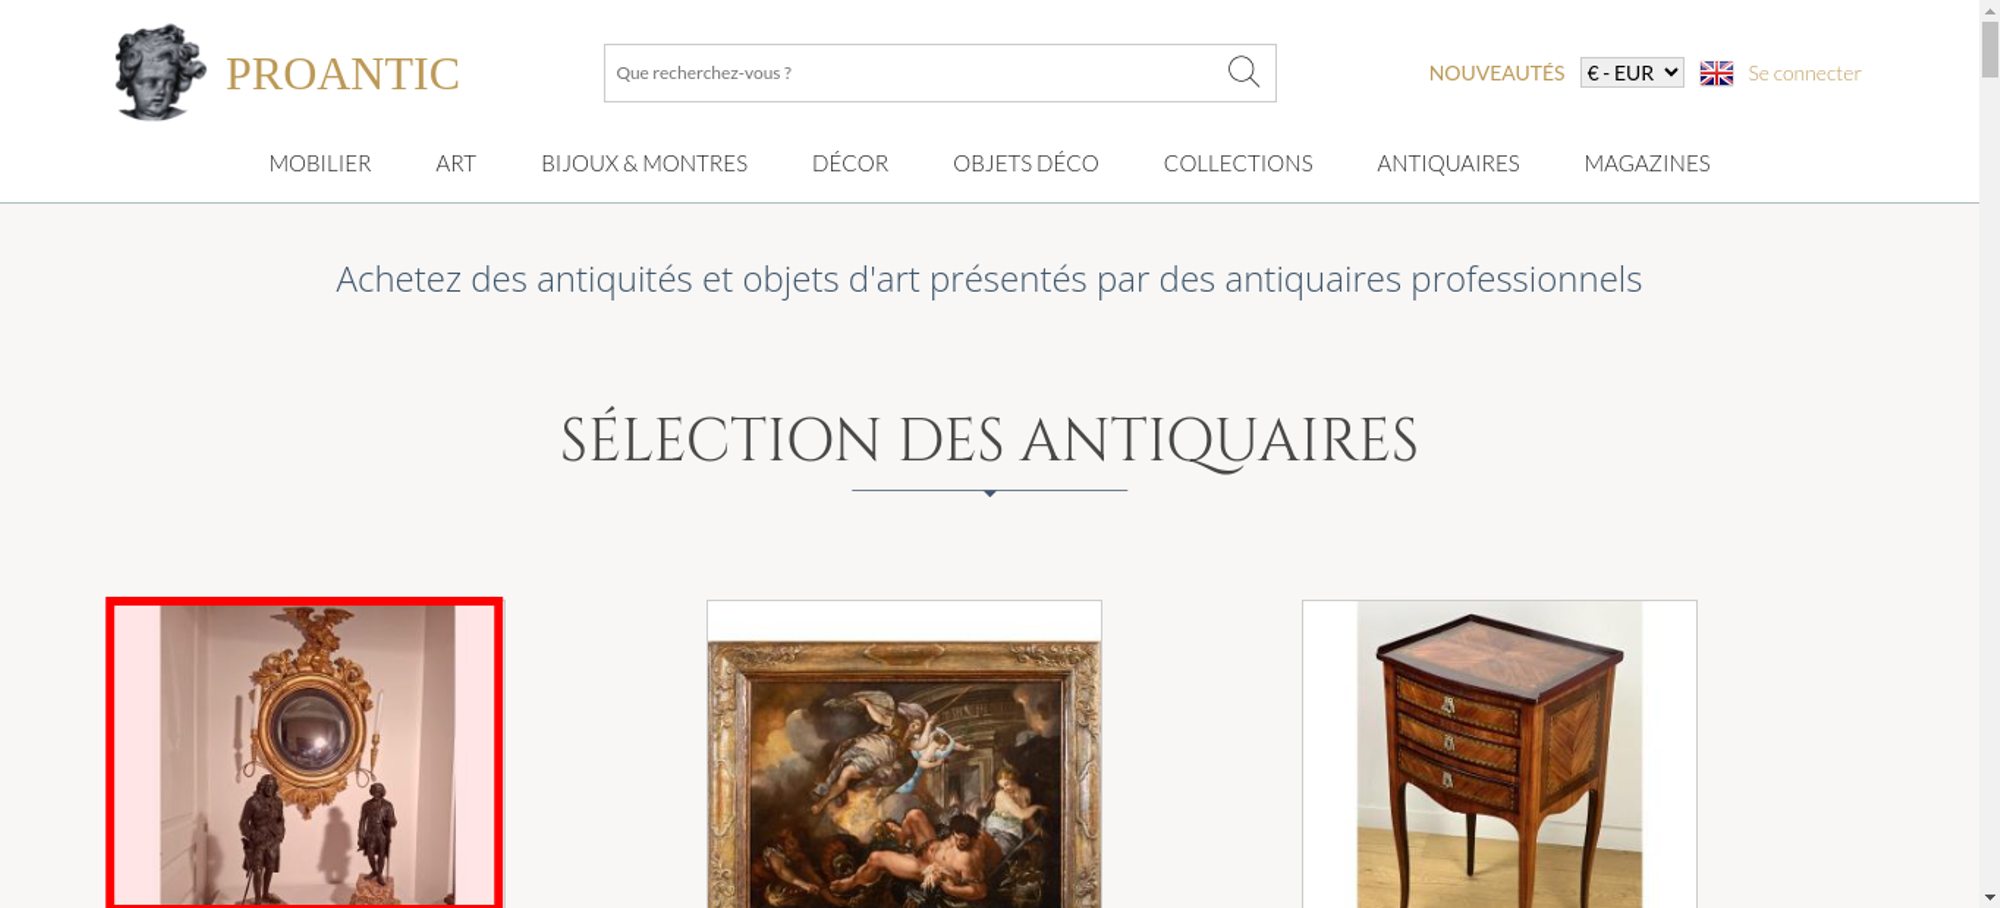Switch language via UK flag icon
The width and height of the screenshot is (2000, 908).
point(1716,73)
